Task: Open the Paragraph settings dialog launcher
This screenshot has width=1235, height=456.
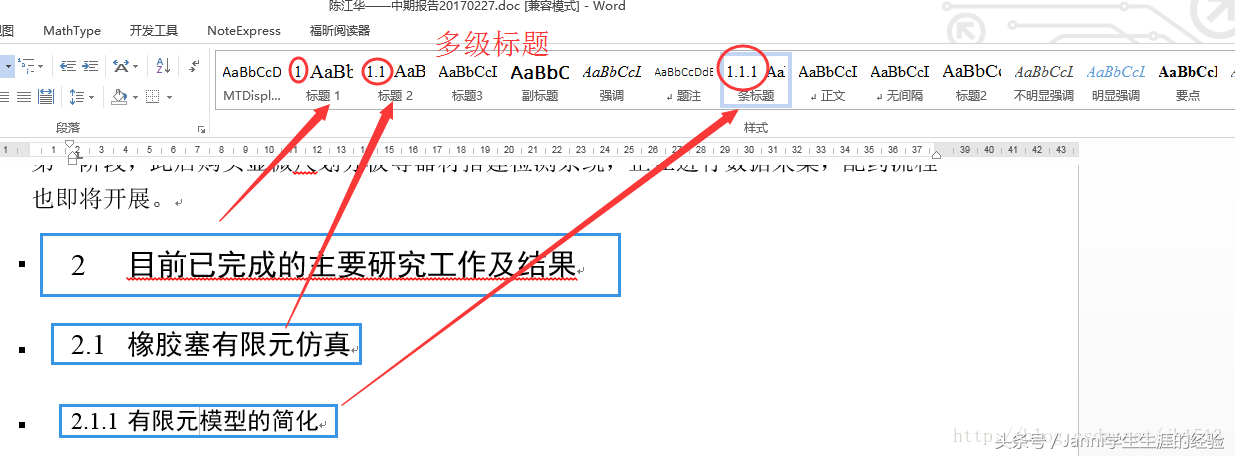Action: (201, 129)
